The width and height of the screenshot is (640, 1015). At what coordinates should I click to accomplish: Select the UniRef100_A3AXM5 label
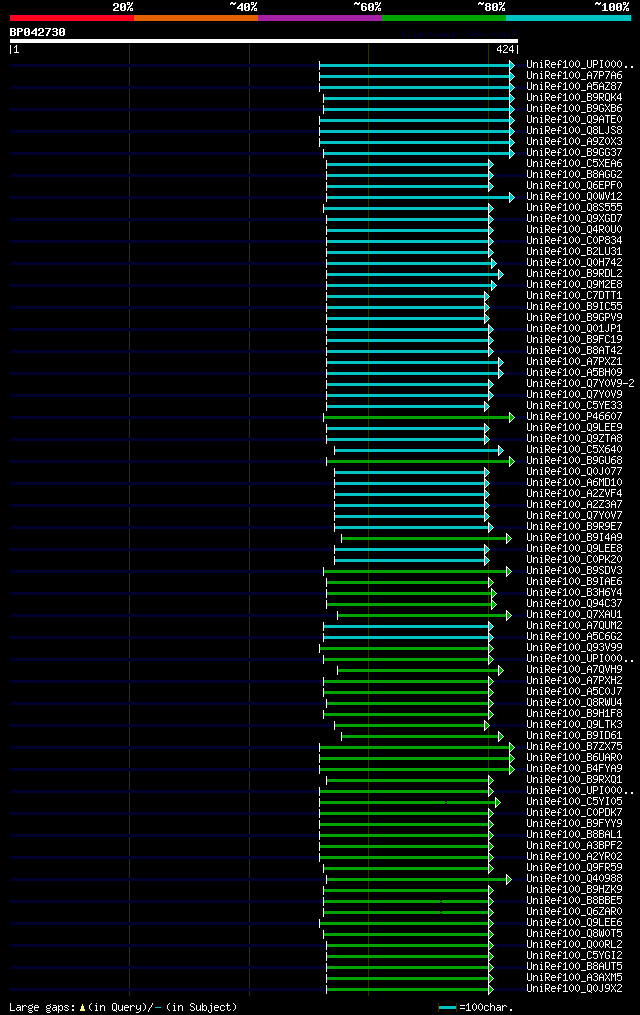coord(574,978)
